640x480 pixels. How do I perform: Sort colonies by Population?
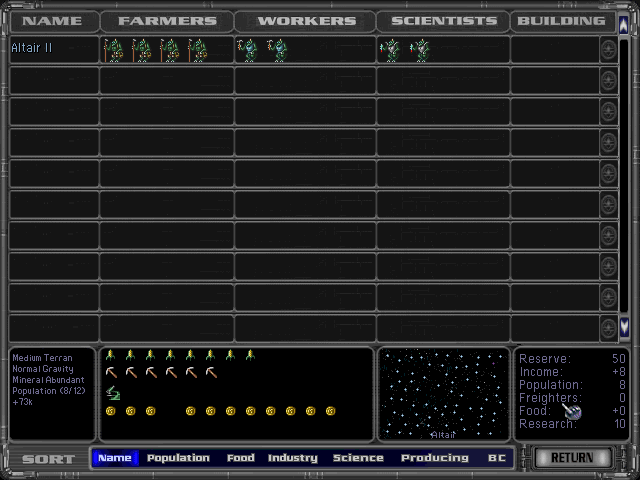pyautogui.click(x=178, y=458)
